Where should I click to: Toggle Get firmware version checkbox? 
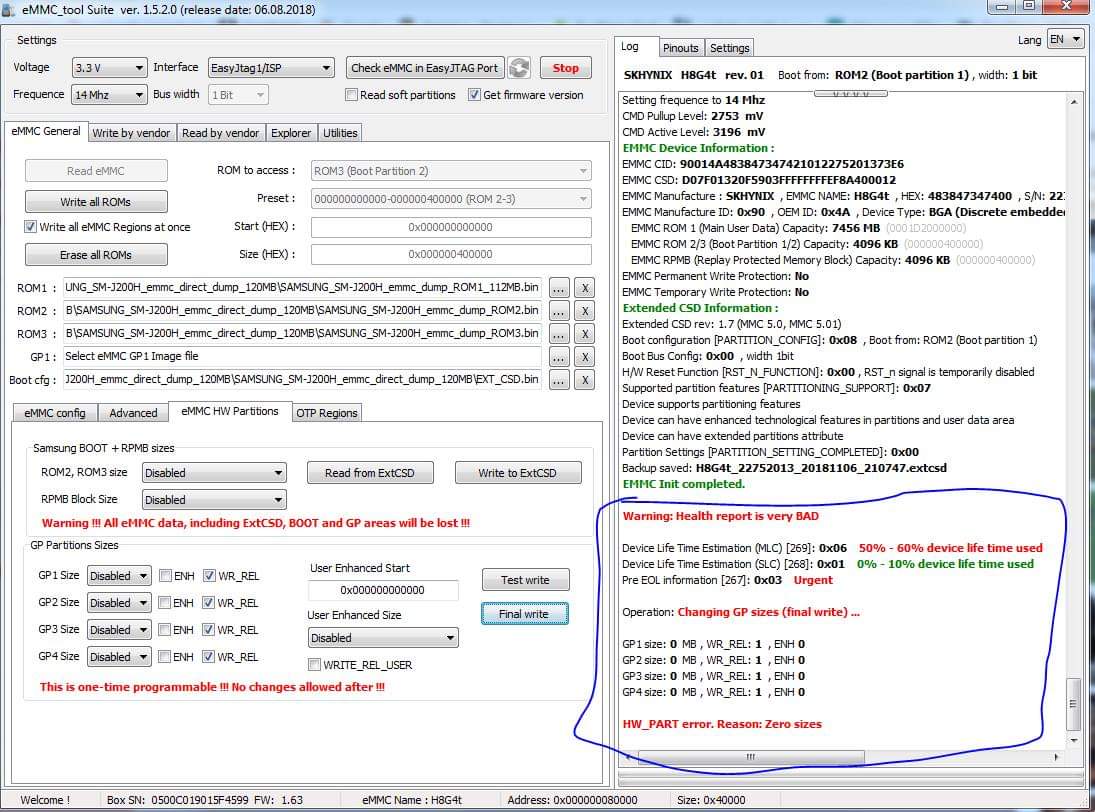coord(474,95)
